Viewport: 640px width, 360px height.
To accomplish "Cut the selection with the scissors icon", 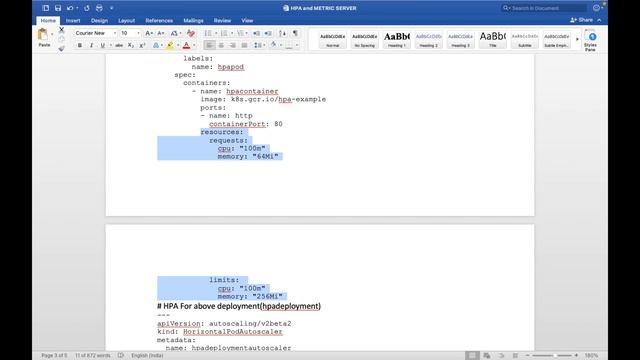I will pos(62,30).
